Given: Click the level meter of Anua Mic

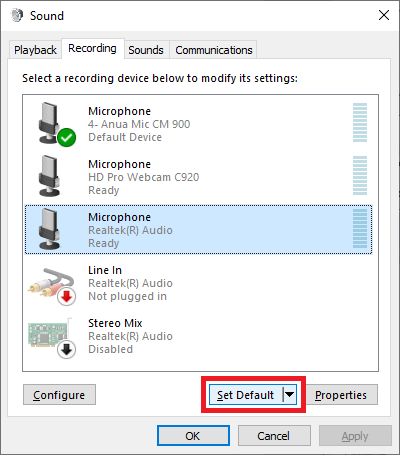Looking at the screenshot, I should 360,123.
